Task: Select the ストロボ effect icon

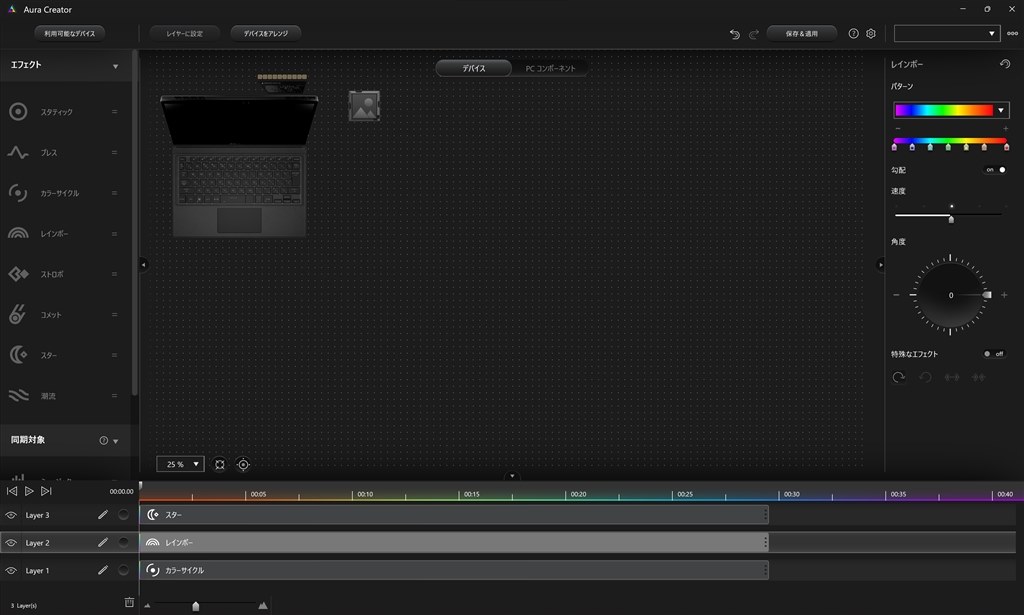Action: pyautogui.click(x=18, y=274)
